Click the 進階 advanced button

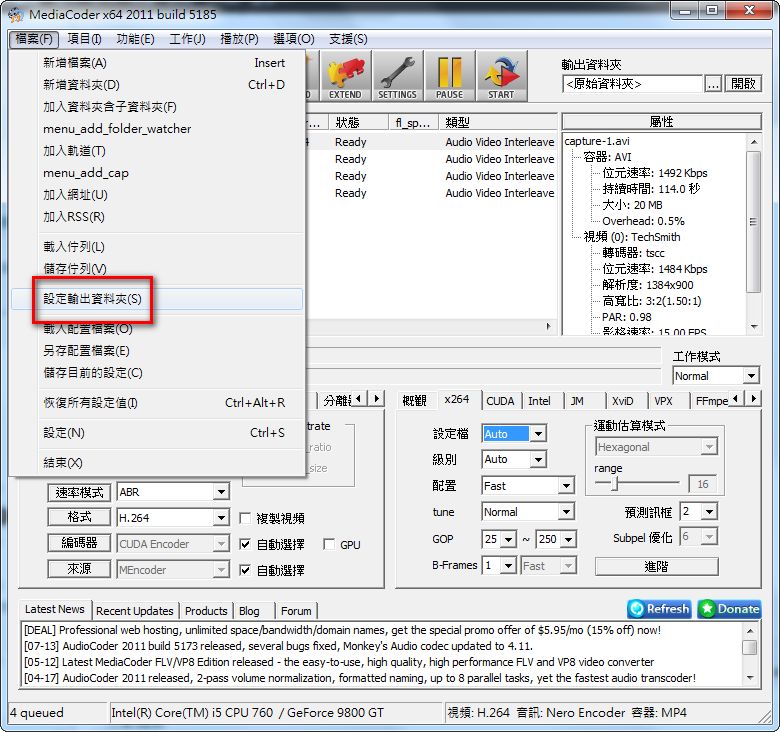[x=656, y=566]
